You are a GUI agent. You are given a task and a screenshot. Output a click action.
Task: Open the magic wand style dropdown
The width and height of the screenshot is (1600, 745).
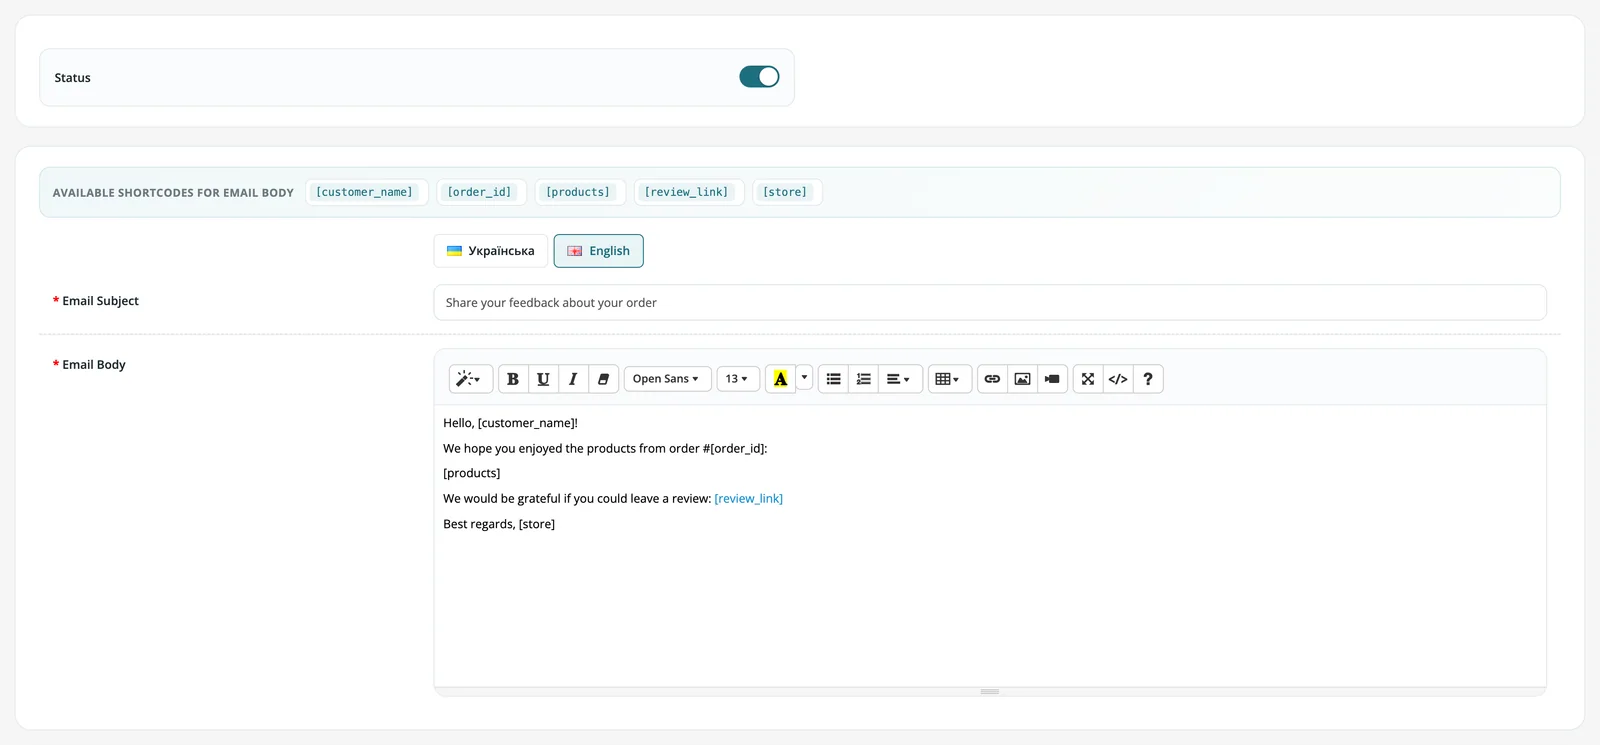[x=470, y=379]
